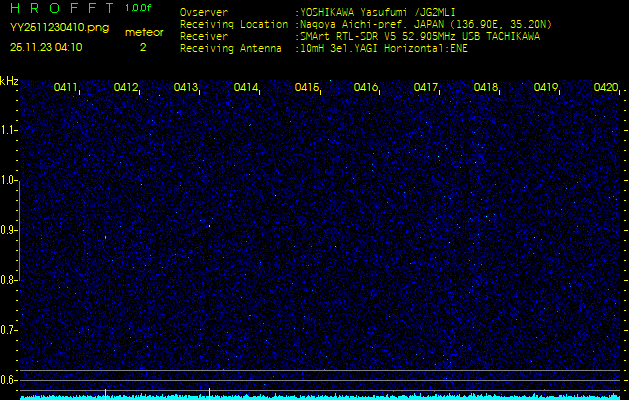Click the HROFFT title text
This screenshot has height=400, width=629.
(x=58, y=9)
